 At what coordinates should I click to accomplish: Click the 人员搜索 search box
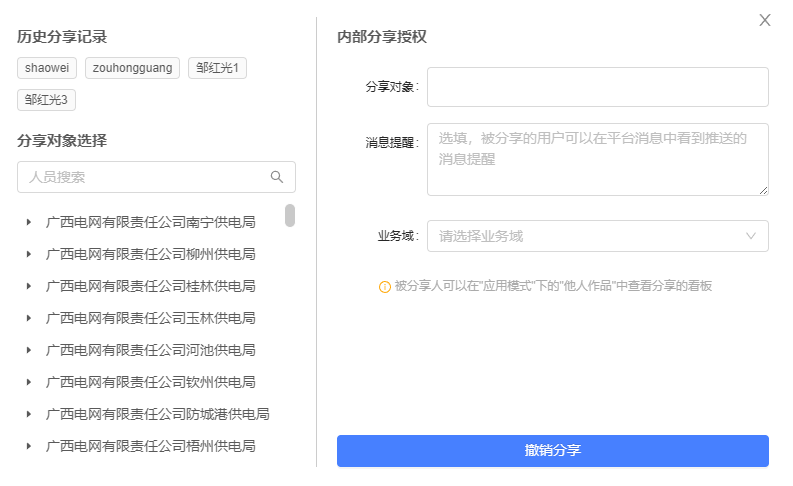coord(145,177)
